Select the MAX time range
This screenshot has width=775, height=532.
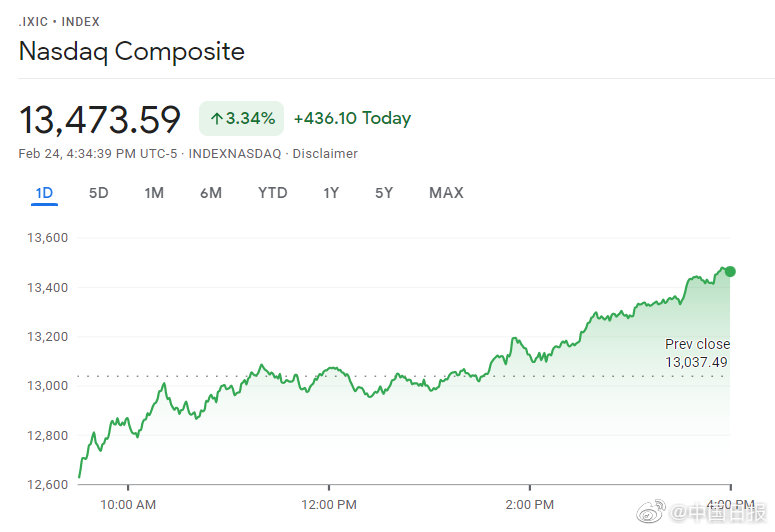coord(446,193)
